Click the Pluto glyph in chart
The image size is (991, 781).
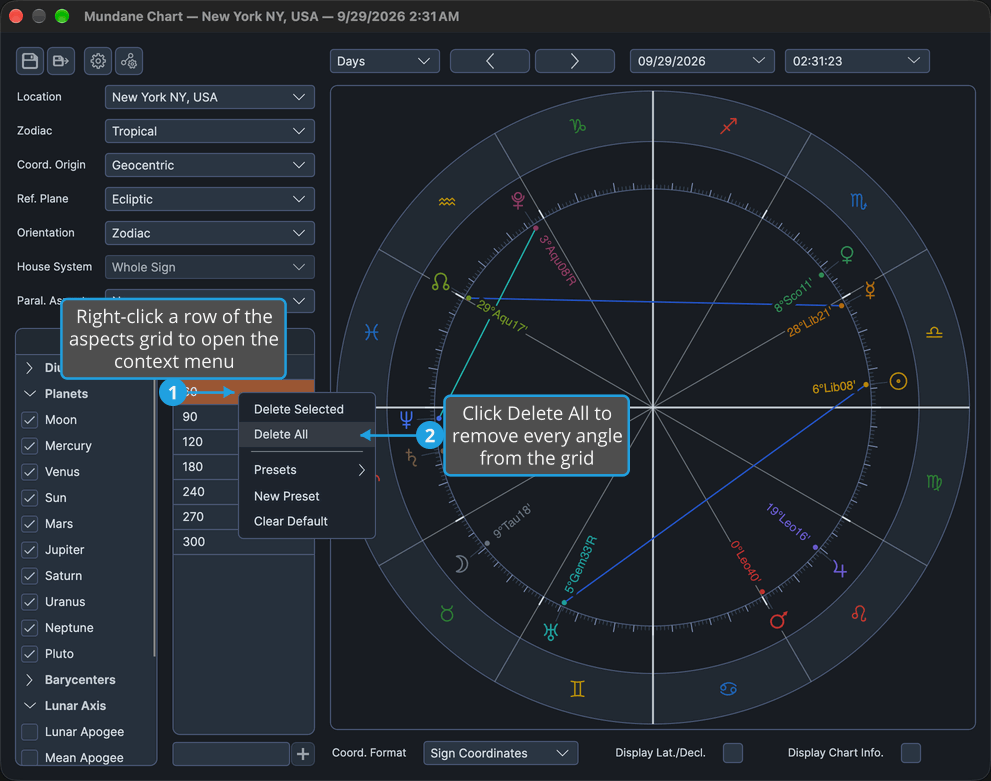click(x=518, y=200)
